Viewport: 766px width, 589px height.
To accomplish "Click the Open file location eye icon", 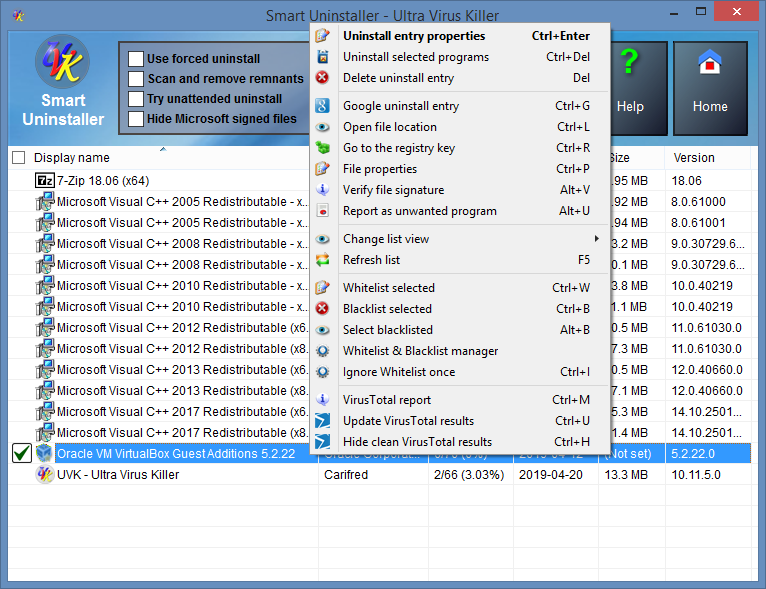I will click(322, 127).
